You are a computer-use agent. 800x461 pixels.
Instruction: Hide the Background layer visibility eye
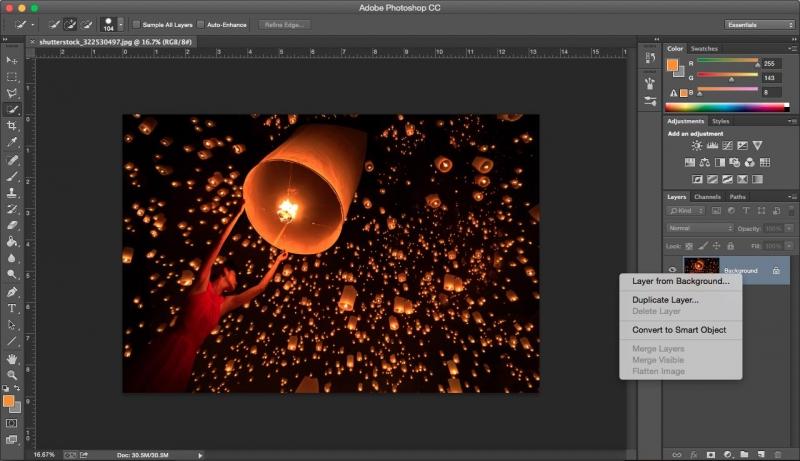(672, 270)
